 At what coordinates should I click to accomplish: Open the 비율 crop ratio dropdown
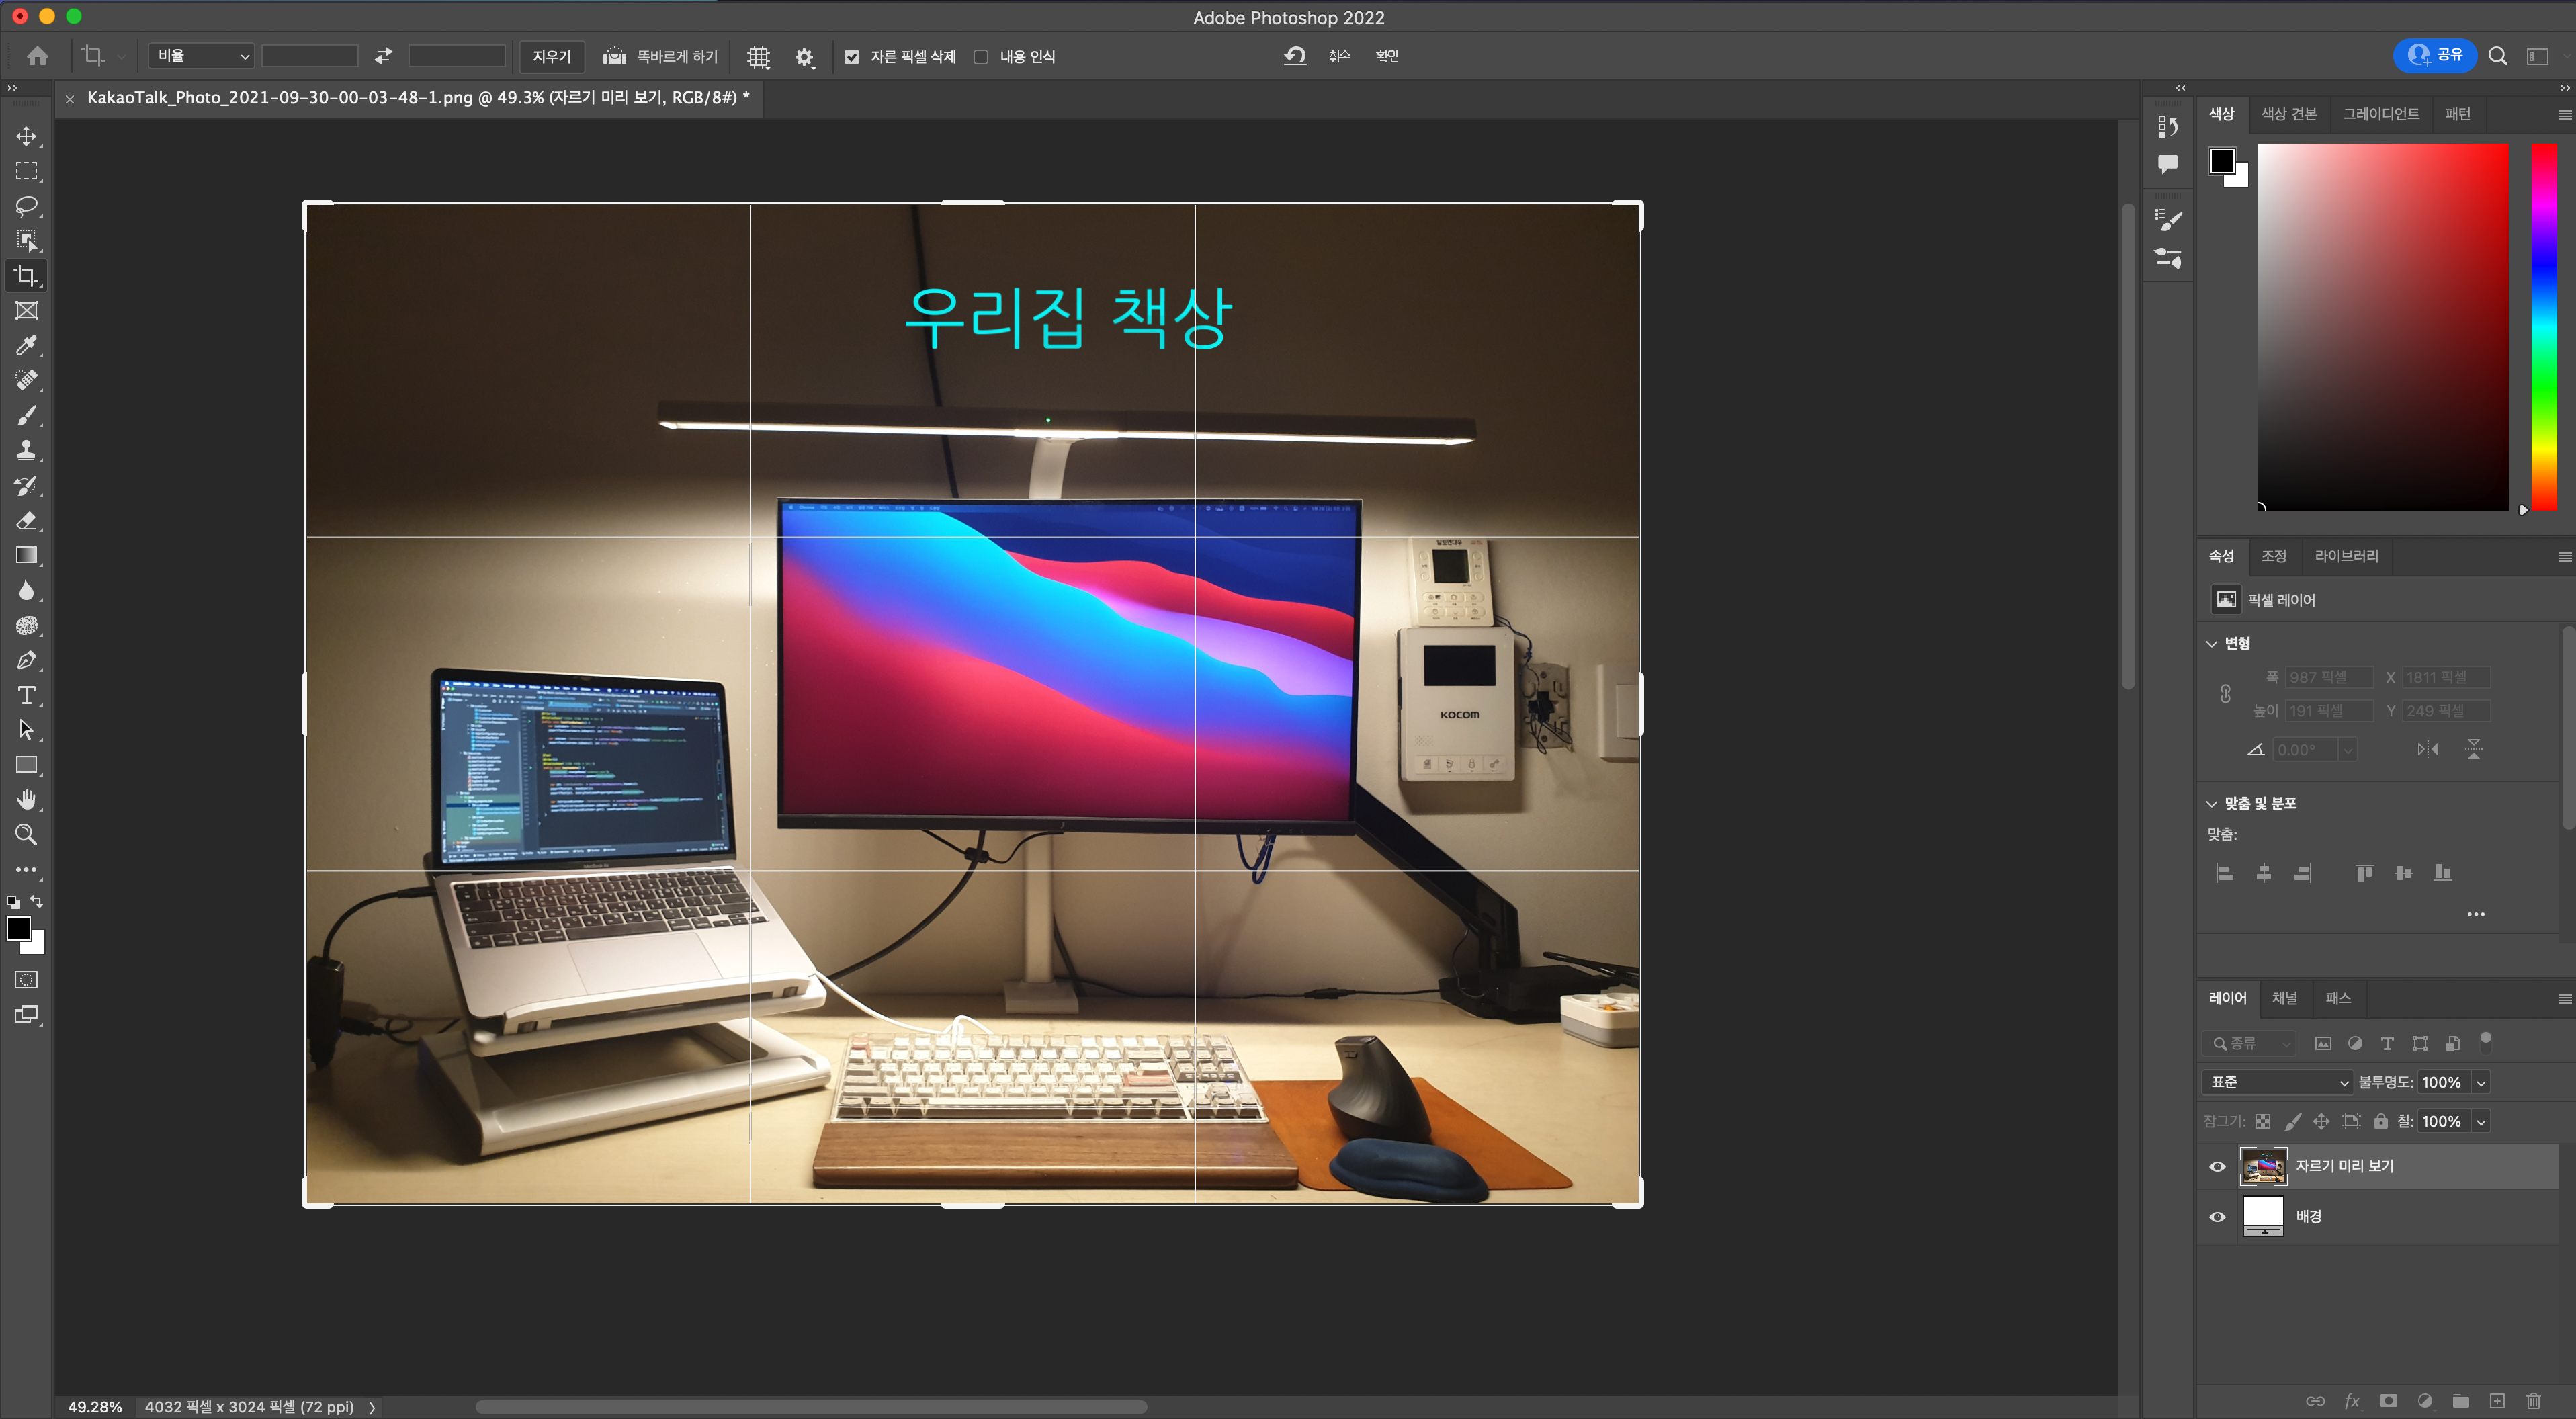(201, 56)
